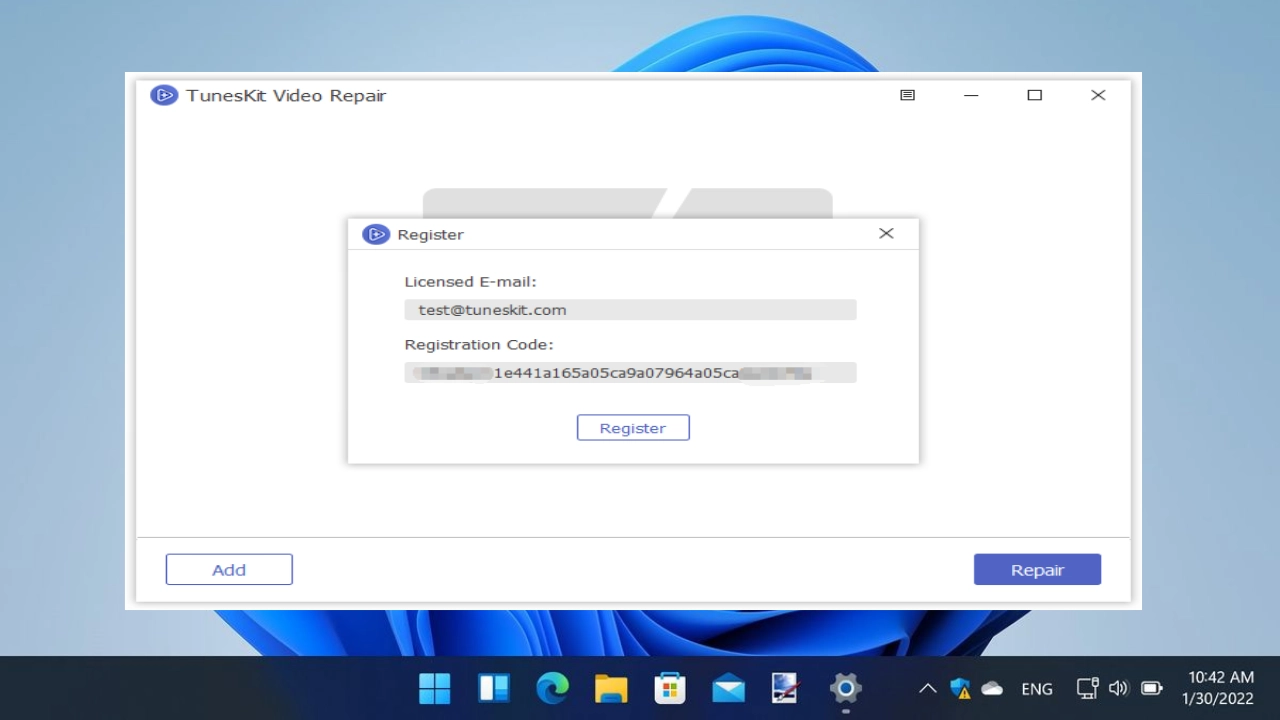1280x720 pixels.
Task: Minimize the TunesKit Video Repair window
Action: pyautogui.click(x=971, y=95)
